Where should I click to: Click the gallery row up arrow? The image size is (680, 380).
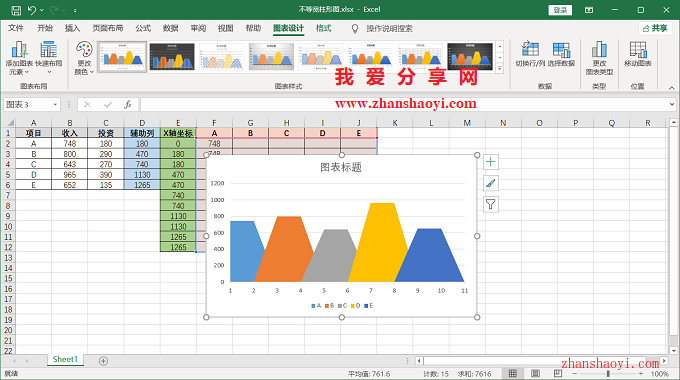500,46
